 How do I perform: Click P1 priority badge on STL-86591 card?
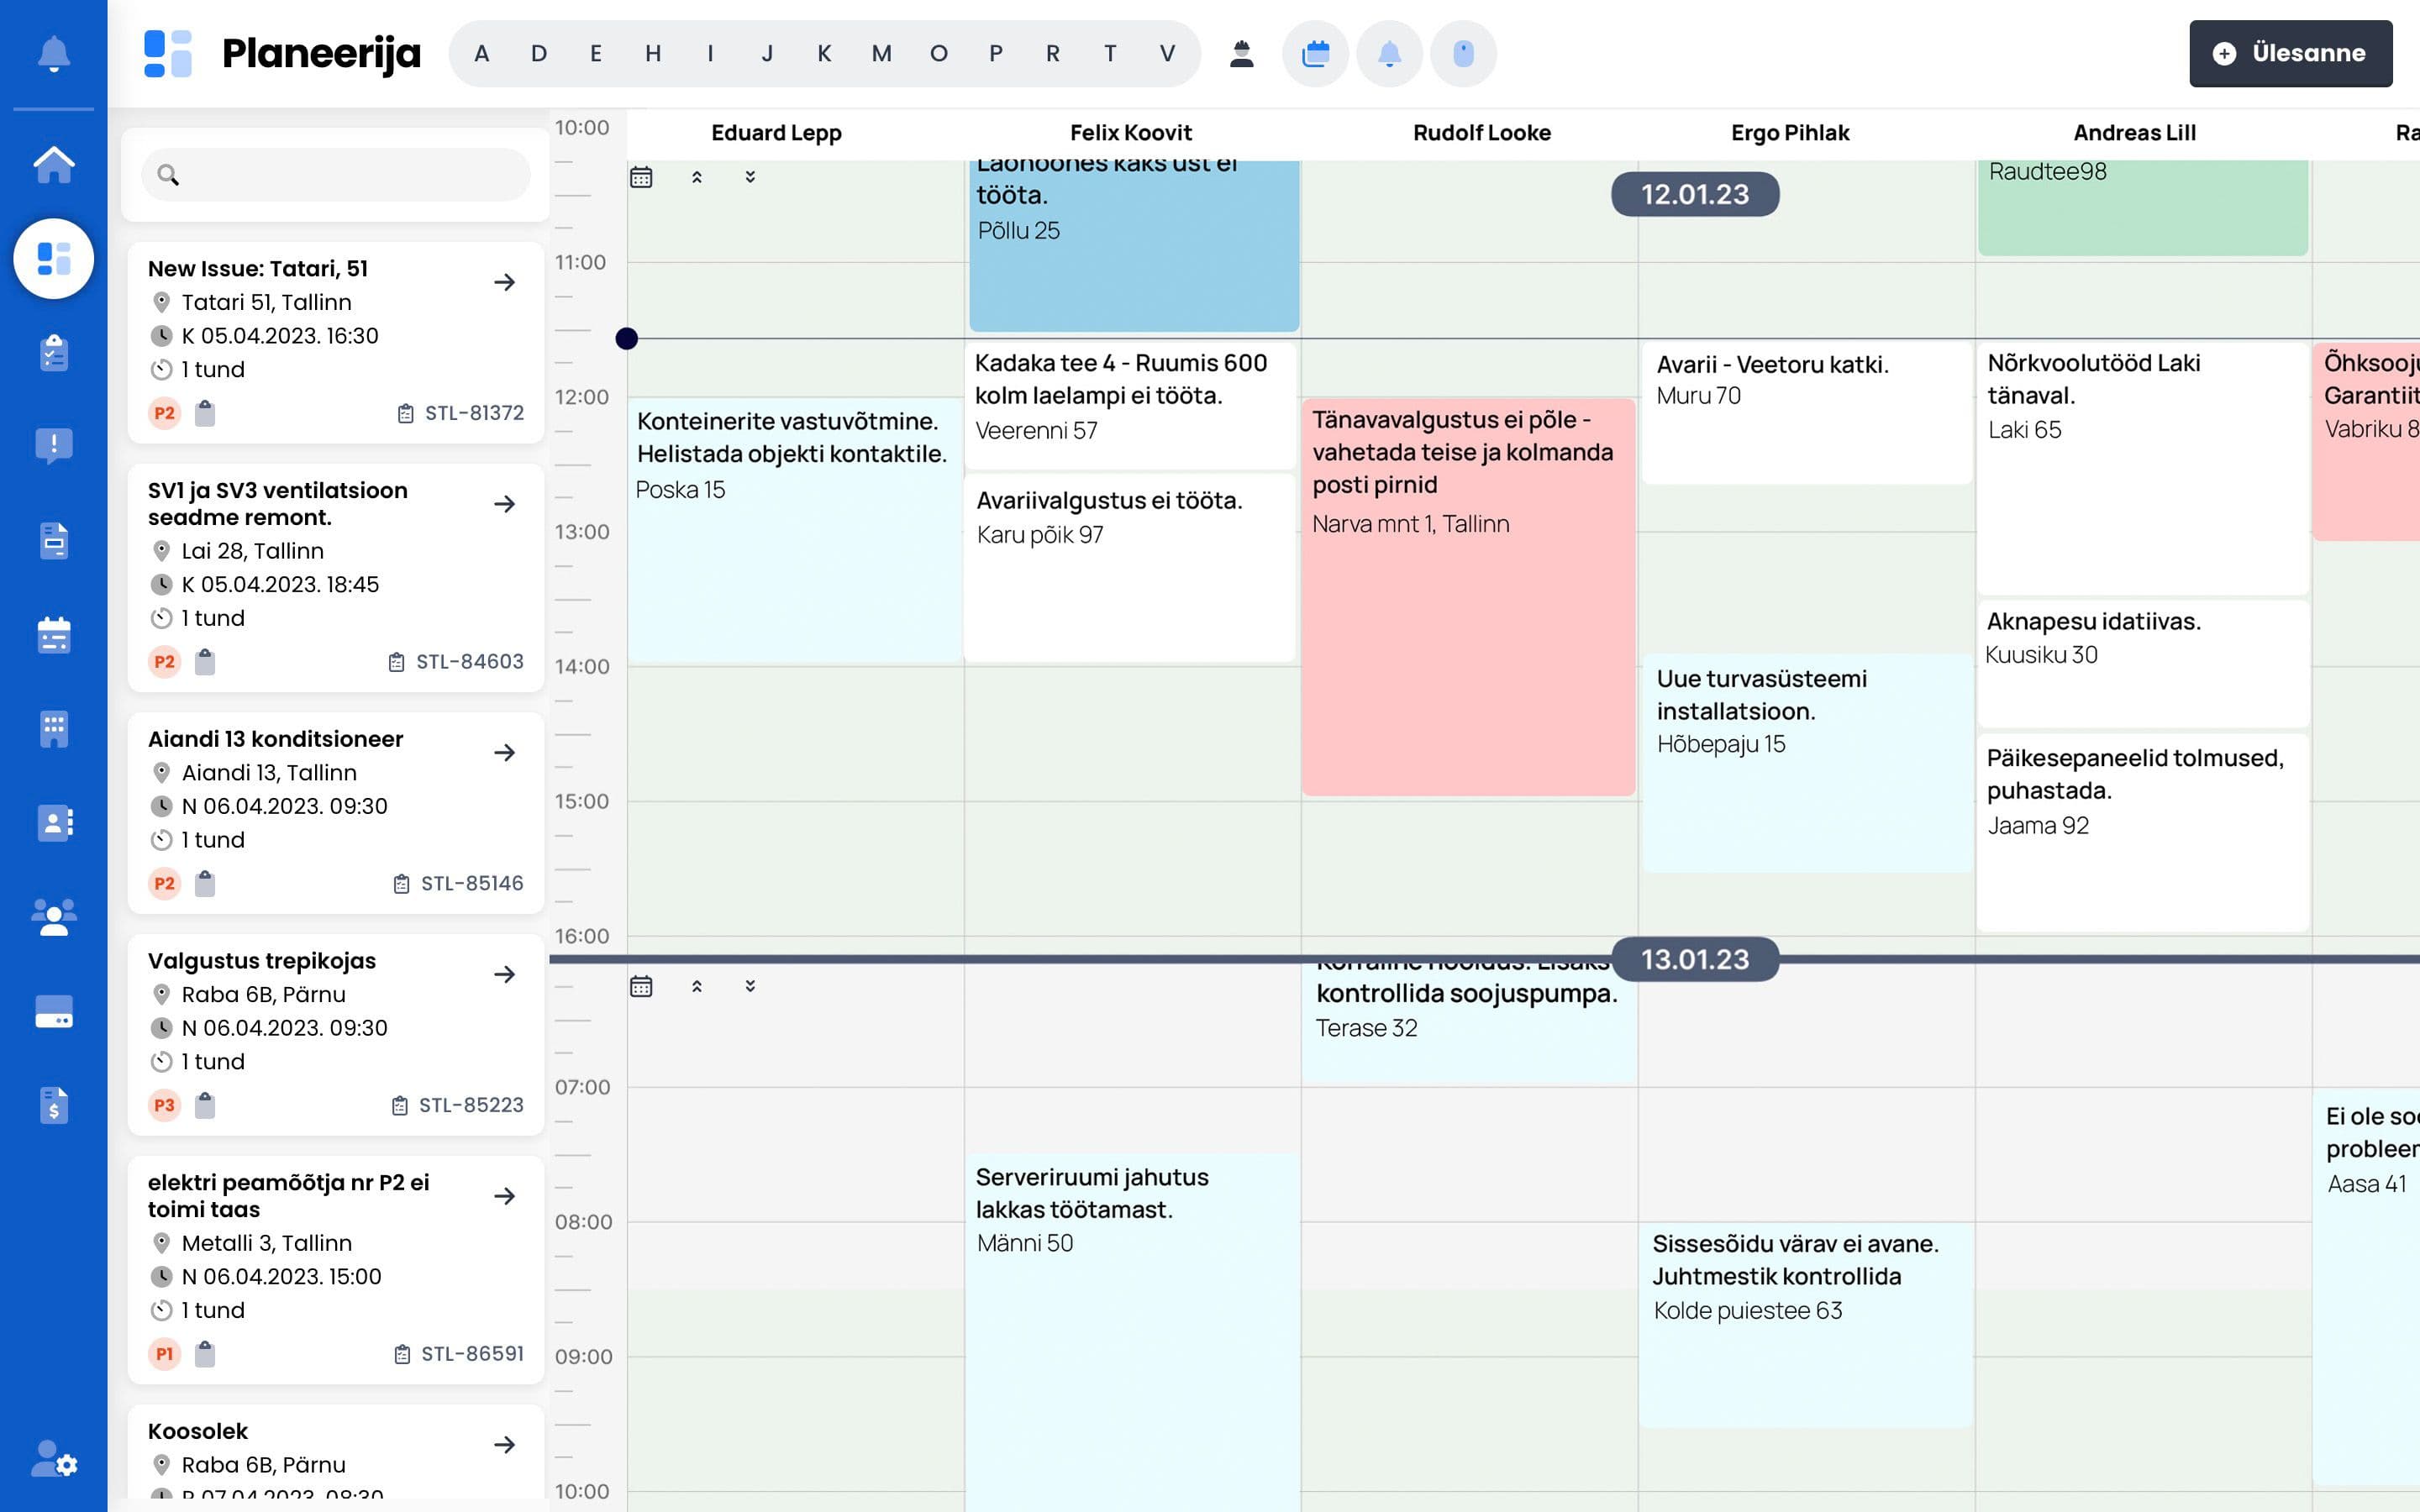[x=164, y=1354]
